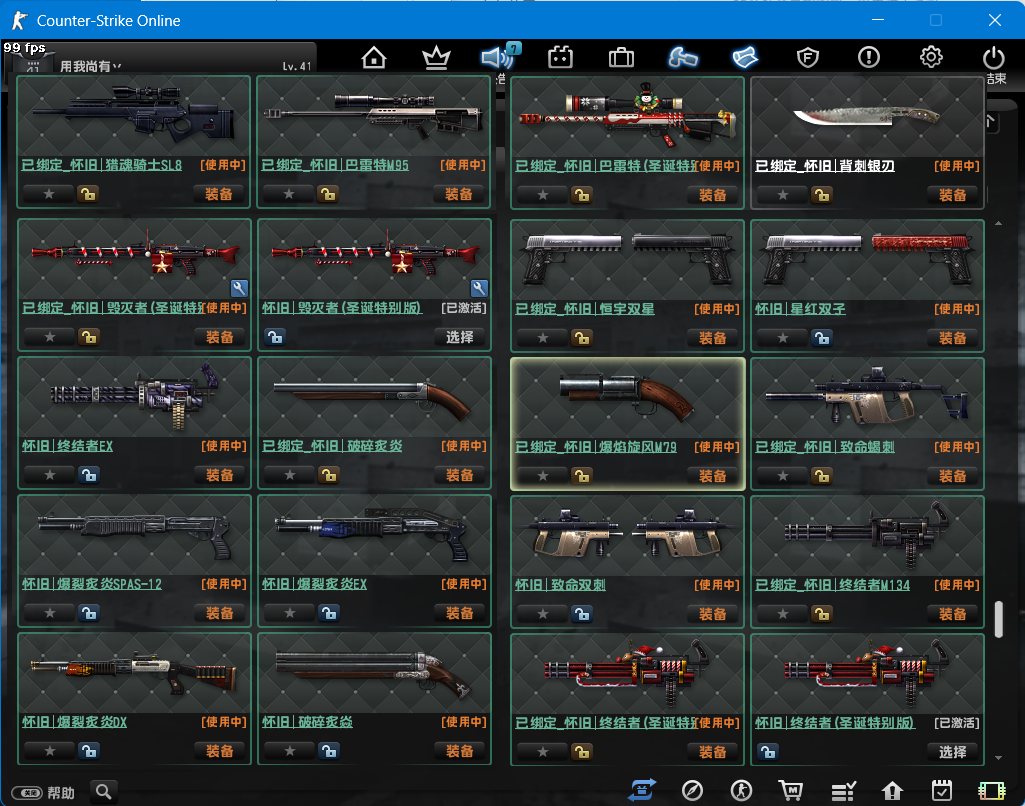Screen dimensions: 1025x806
Task: Select the 终结者EX minigun image
Action: [135, 397]
